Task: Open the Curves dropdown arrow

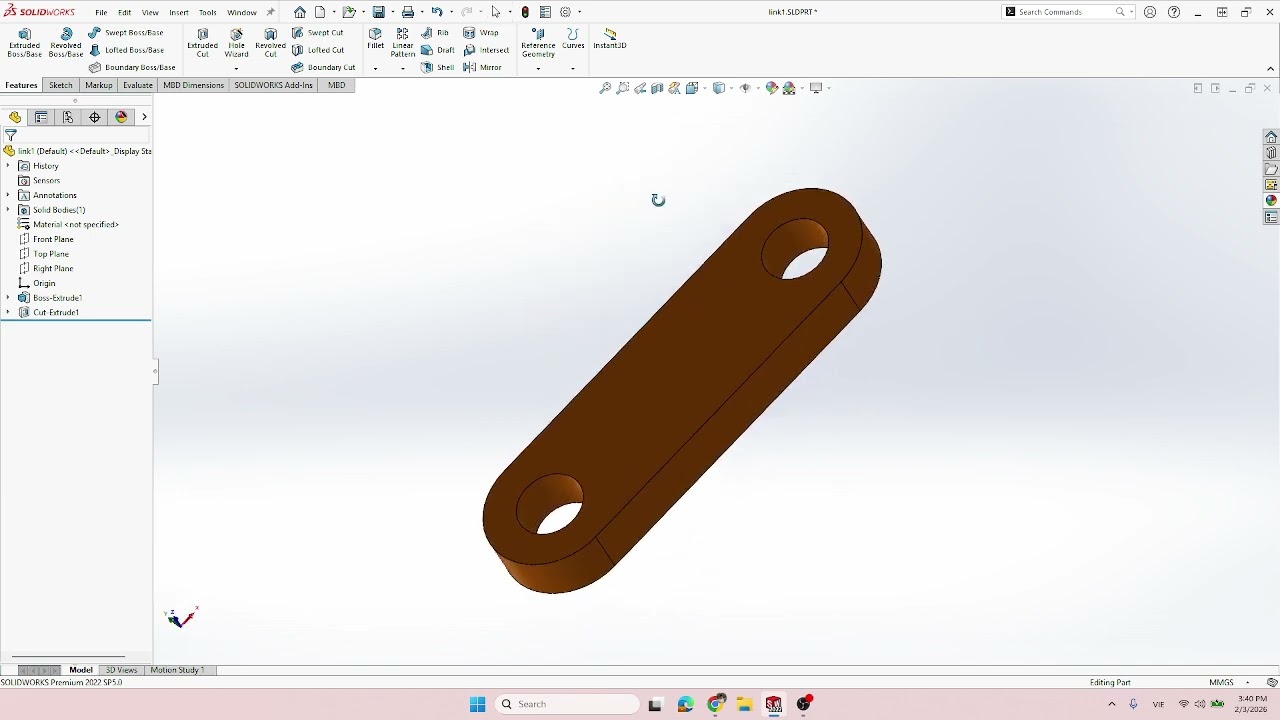Action: coord(573,68)
